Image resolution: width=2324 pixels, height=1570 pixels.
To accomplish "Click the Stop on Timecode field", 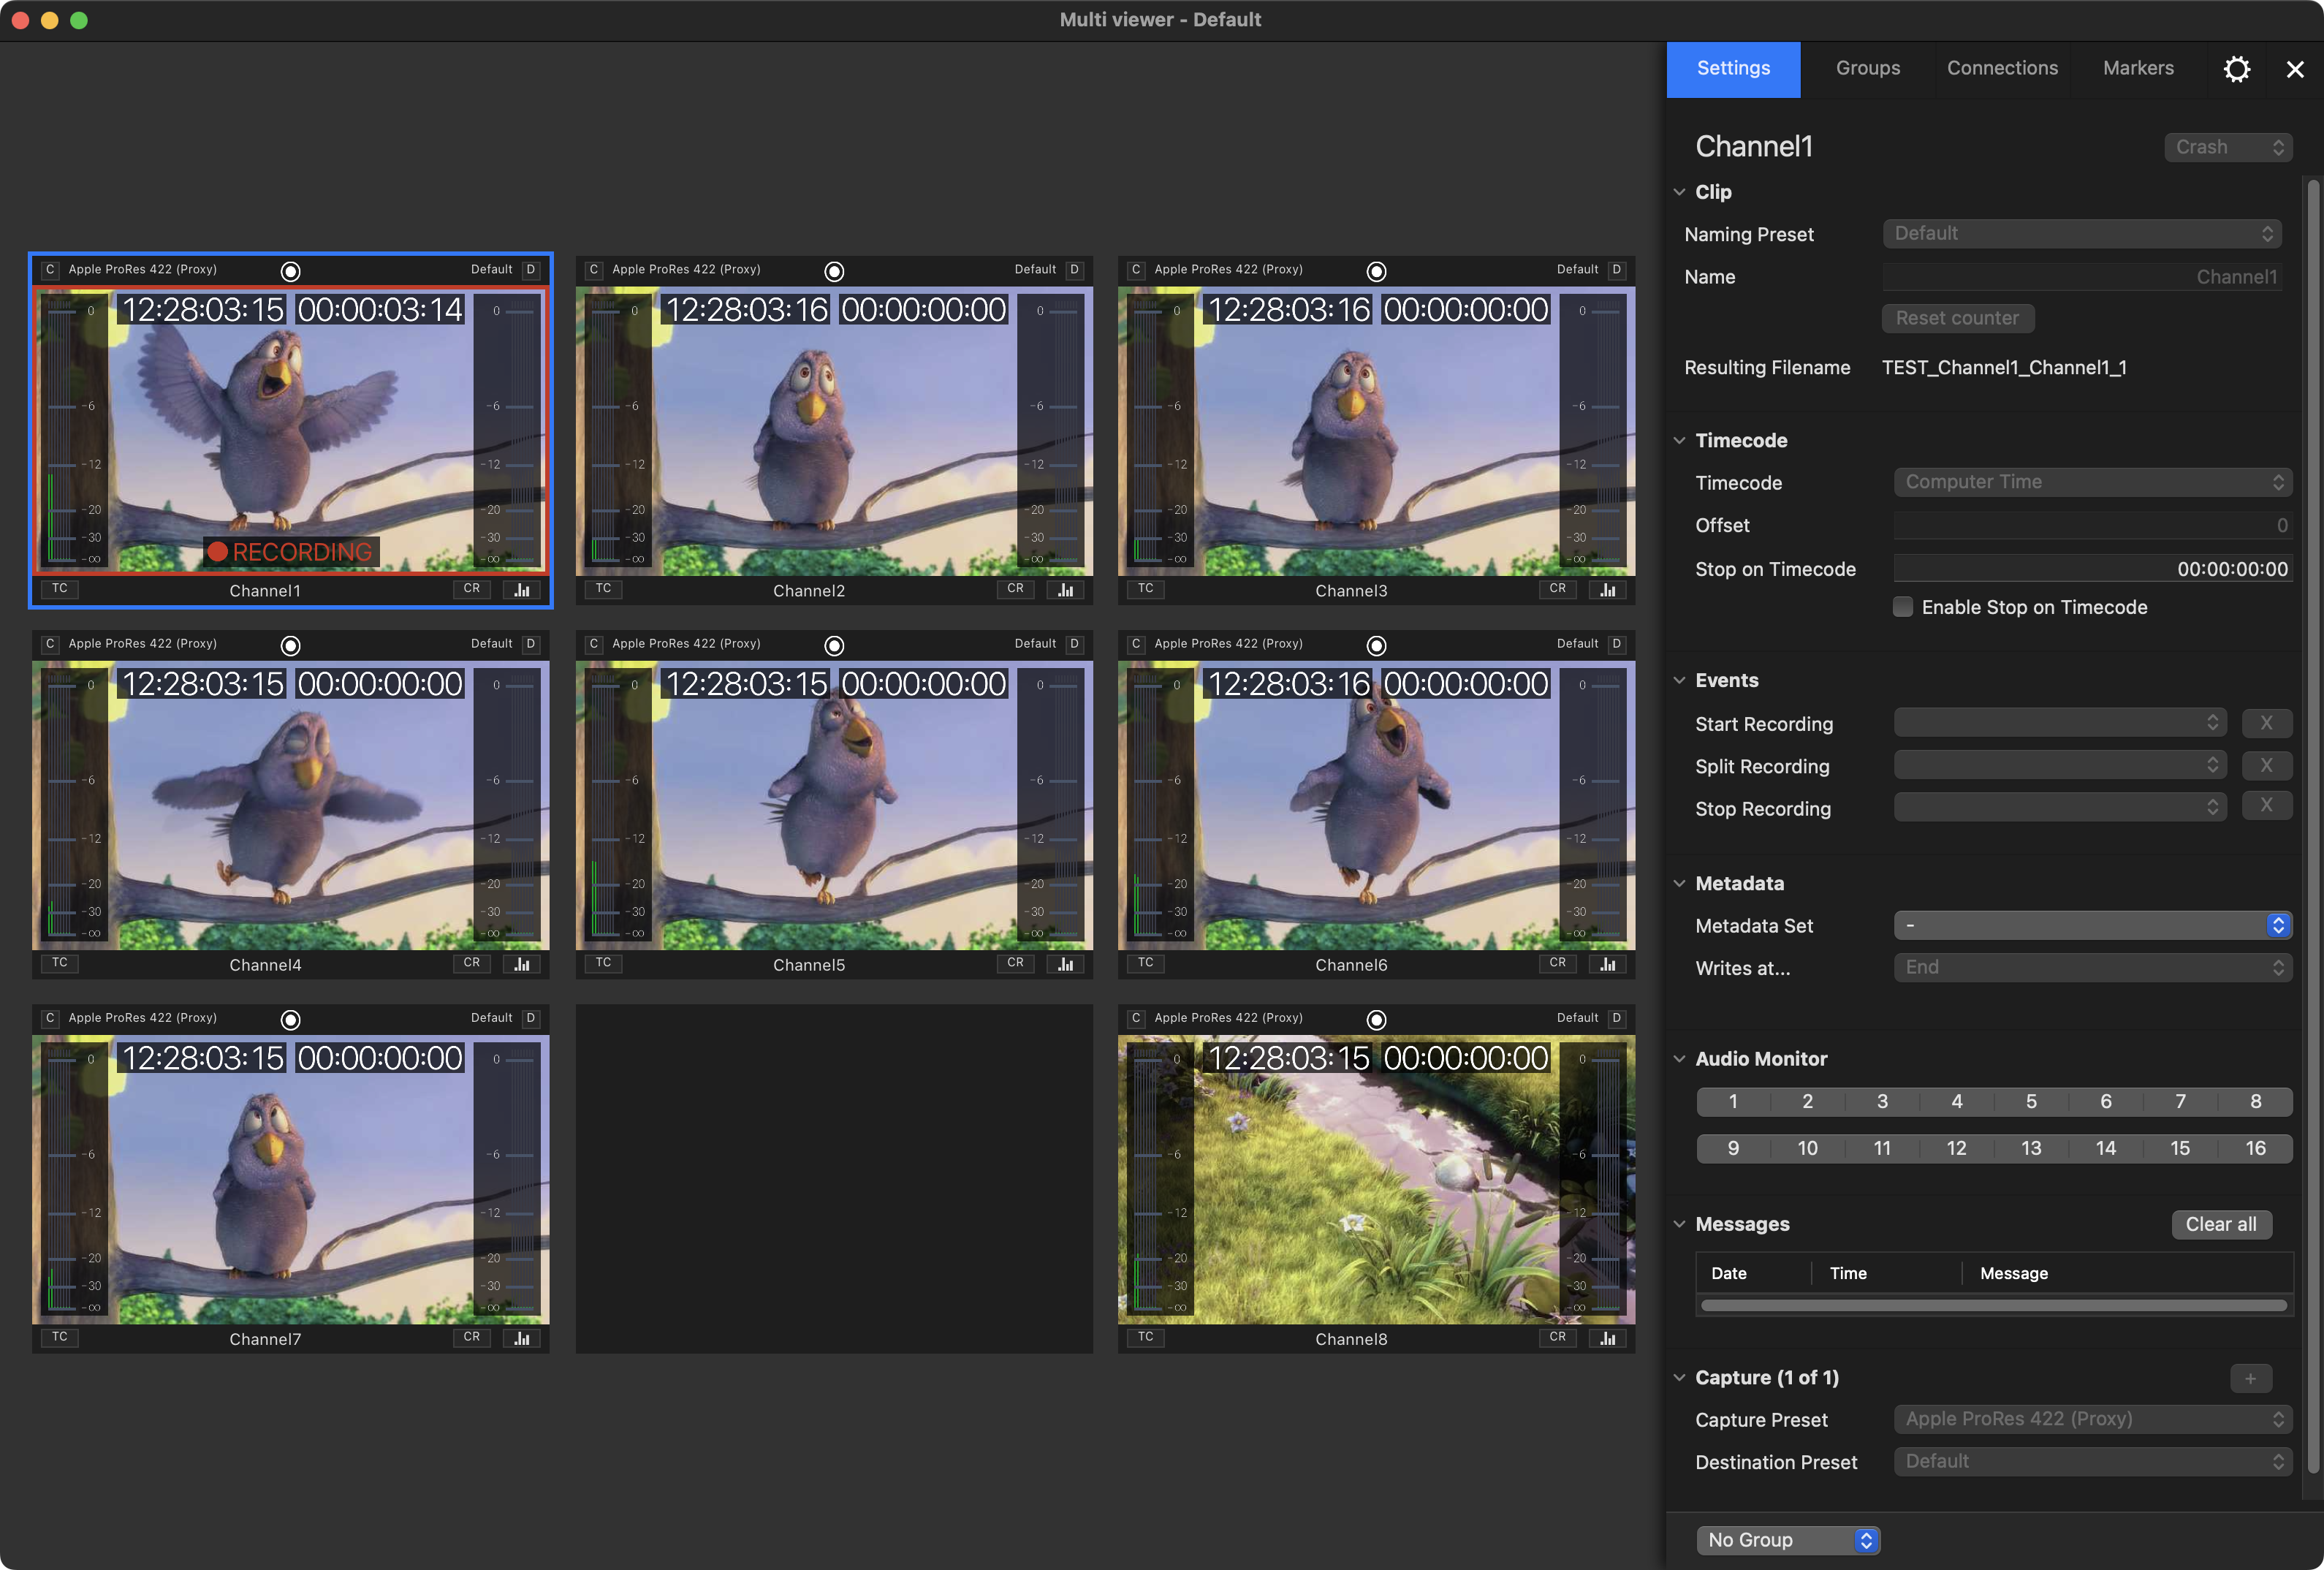I will (2092, 569).
